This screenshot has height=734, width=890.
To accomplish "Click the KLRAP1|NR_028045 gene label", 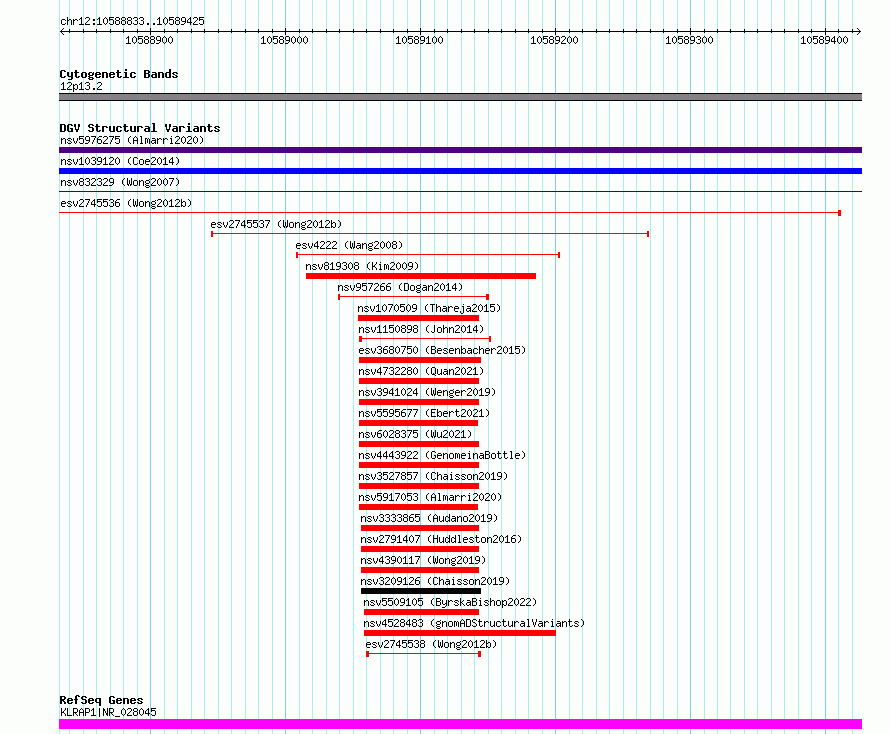I will 108,712.
